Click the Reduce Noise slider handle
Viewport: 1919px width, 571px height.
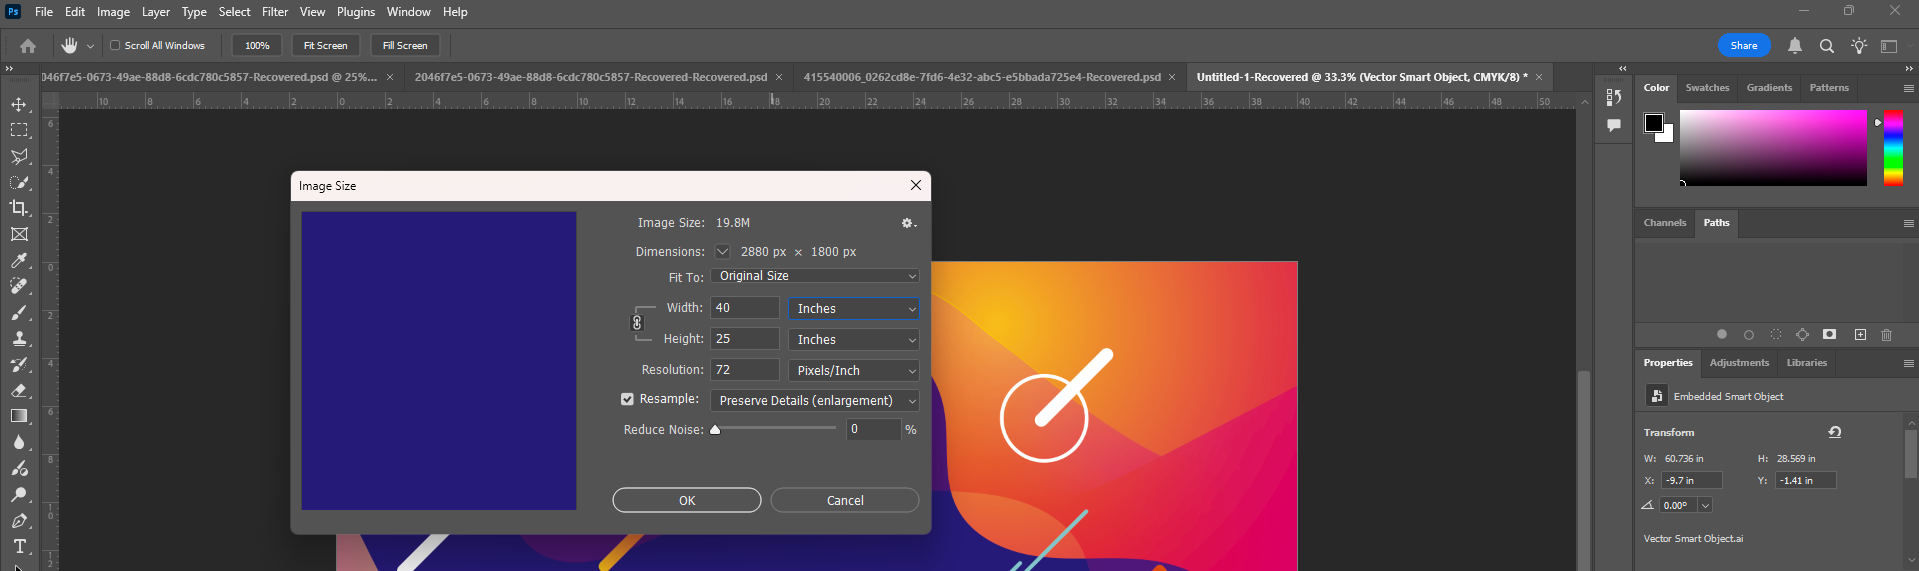[715, 430]
